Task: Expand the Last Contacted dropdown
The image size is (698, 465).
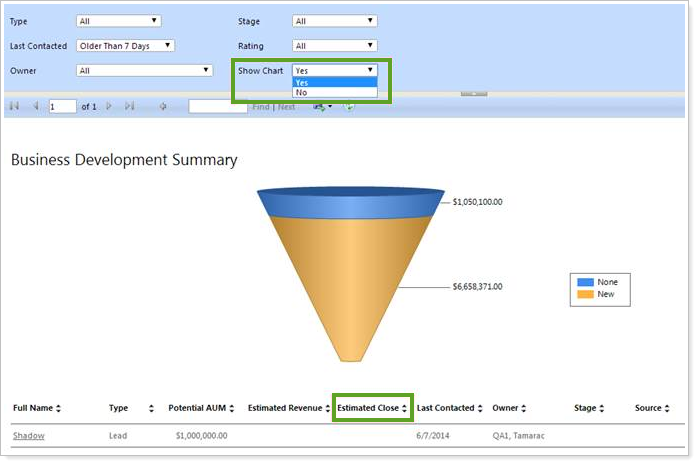Action: tap(125, 45)
